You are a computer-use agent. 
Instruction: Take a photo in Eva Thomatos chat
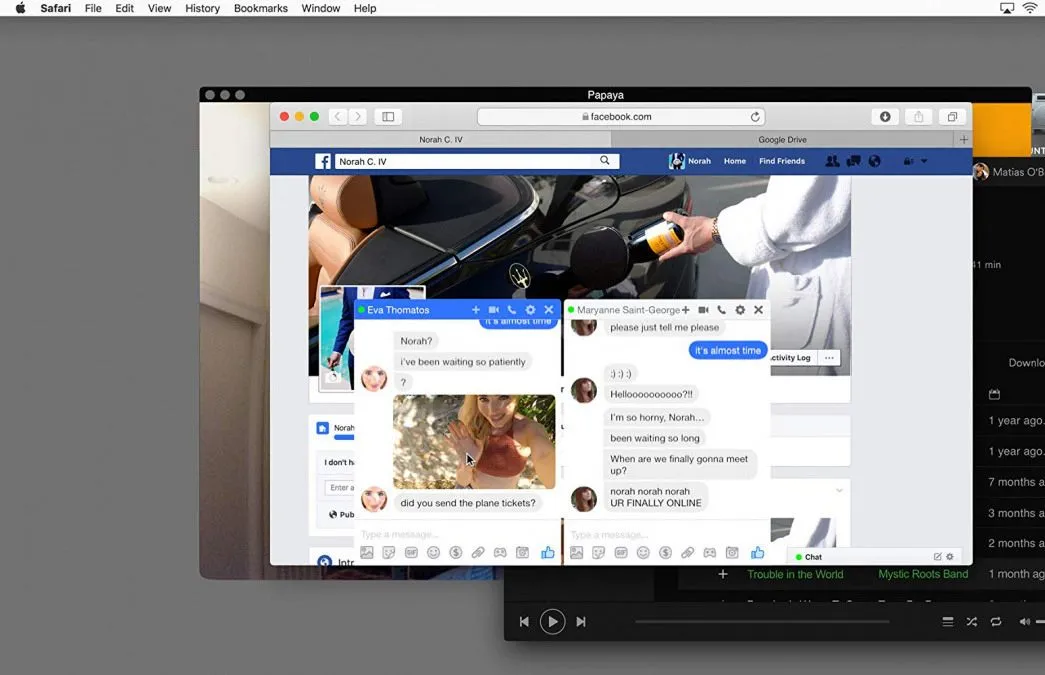click(522, 552)
